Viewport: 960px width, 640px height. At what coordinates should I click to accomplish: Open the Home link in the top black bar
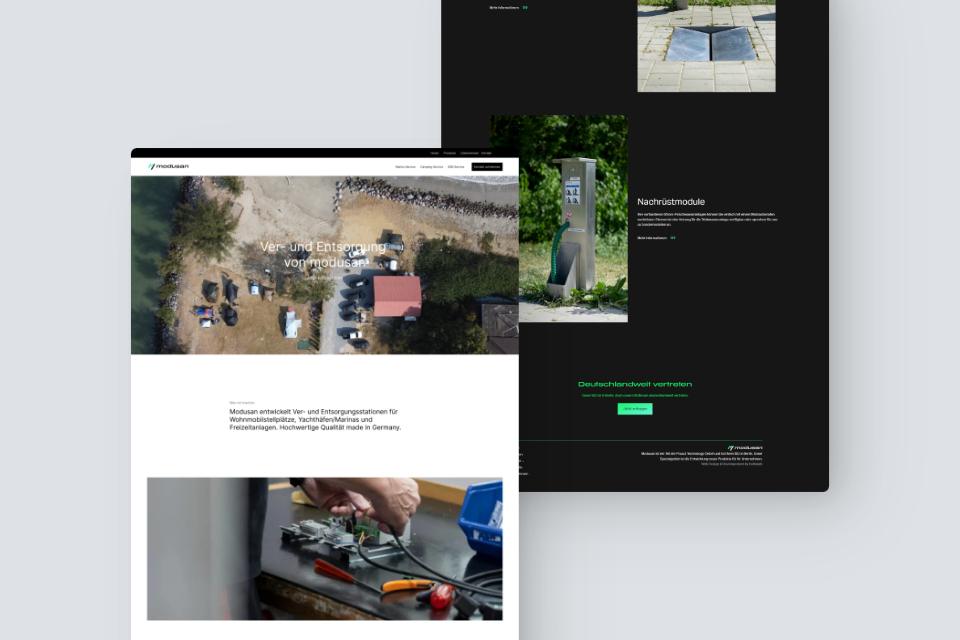pyautogui.click(x=435, y=153)
